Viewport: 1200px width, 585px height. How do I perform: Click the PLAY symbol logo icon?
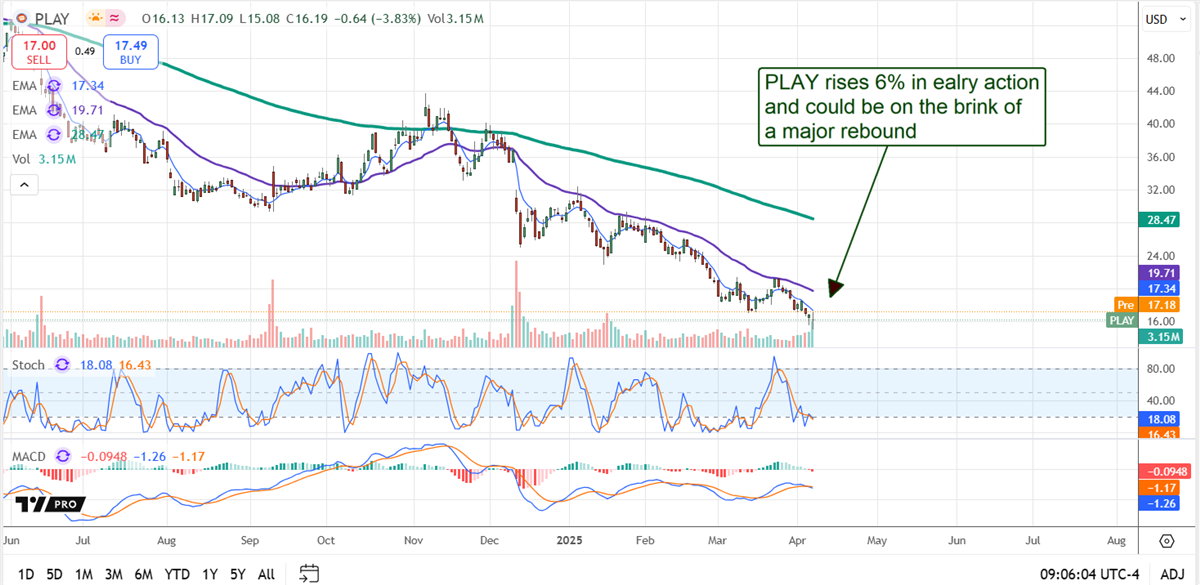tap(20, 19)
